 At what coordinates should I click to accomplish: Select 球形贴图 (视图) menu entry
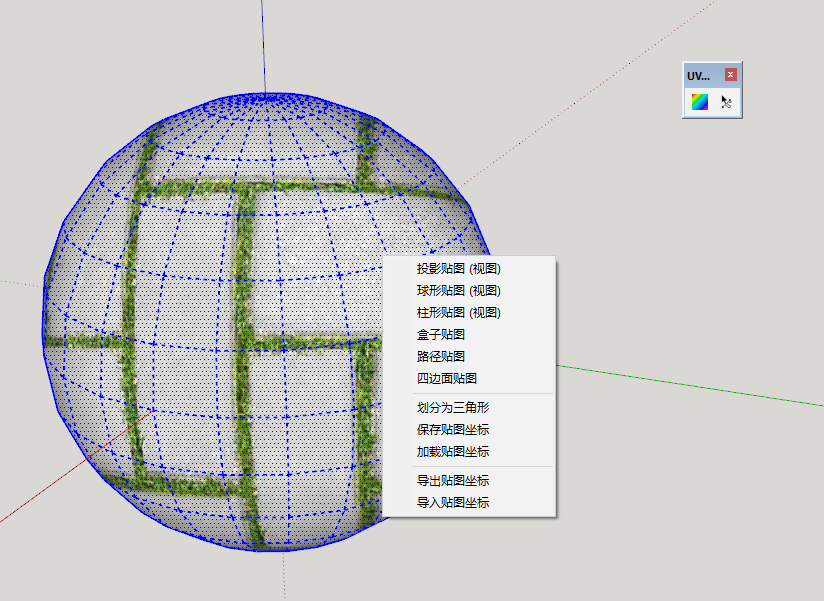point(458,290)
